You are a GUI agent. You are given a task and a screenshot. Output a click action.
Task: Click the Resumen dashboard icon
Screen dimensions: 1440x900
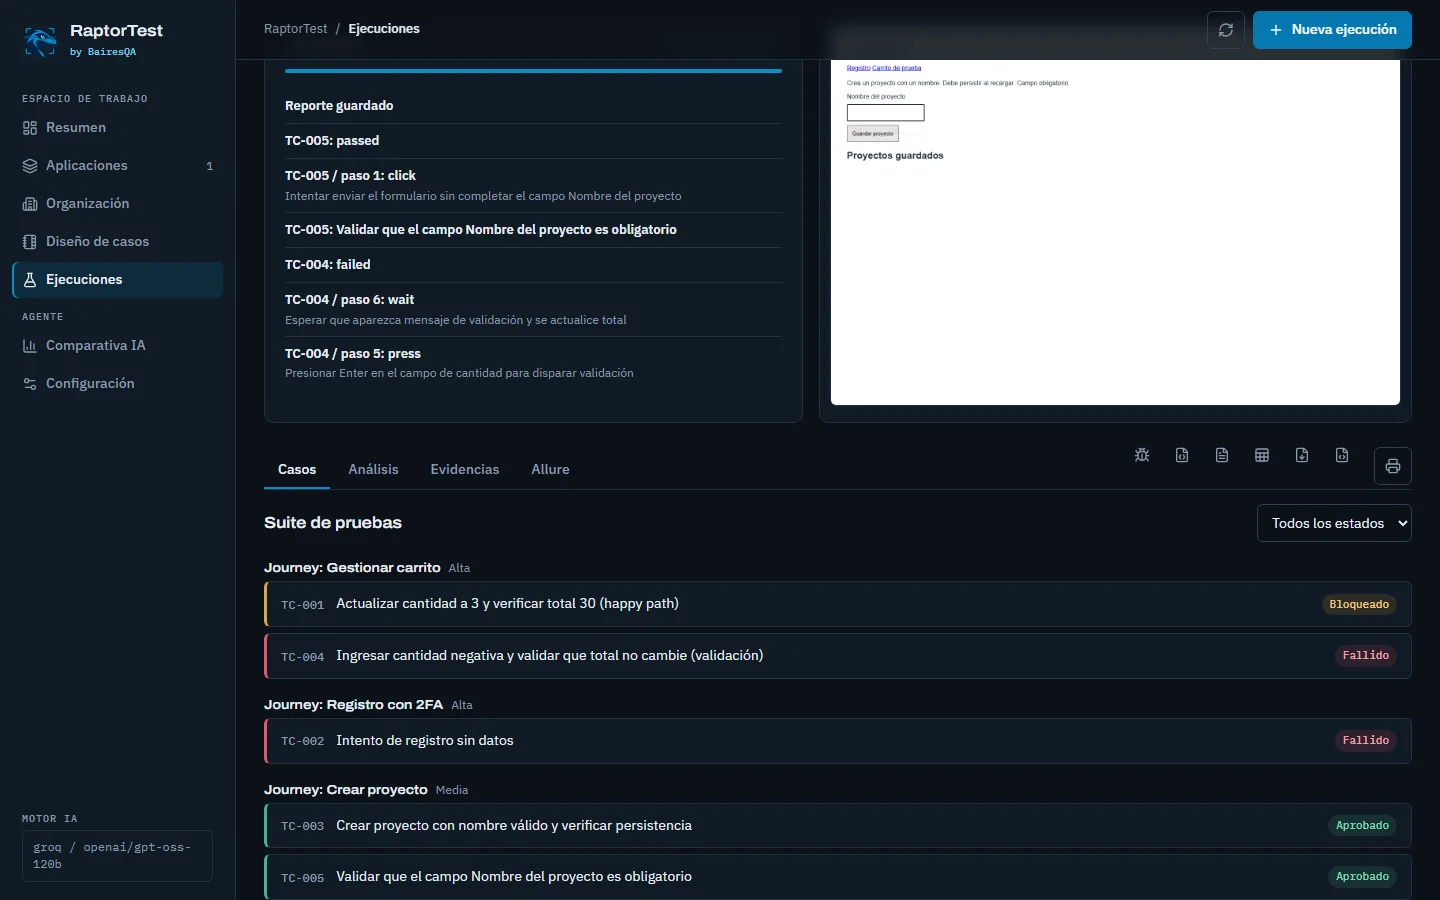(x=30, y=128)
